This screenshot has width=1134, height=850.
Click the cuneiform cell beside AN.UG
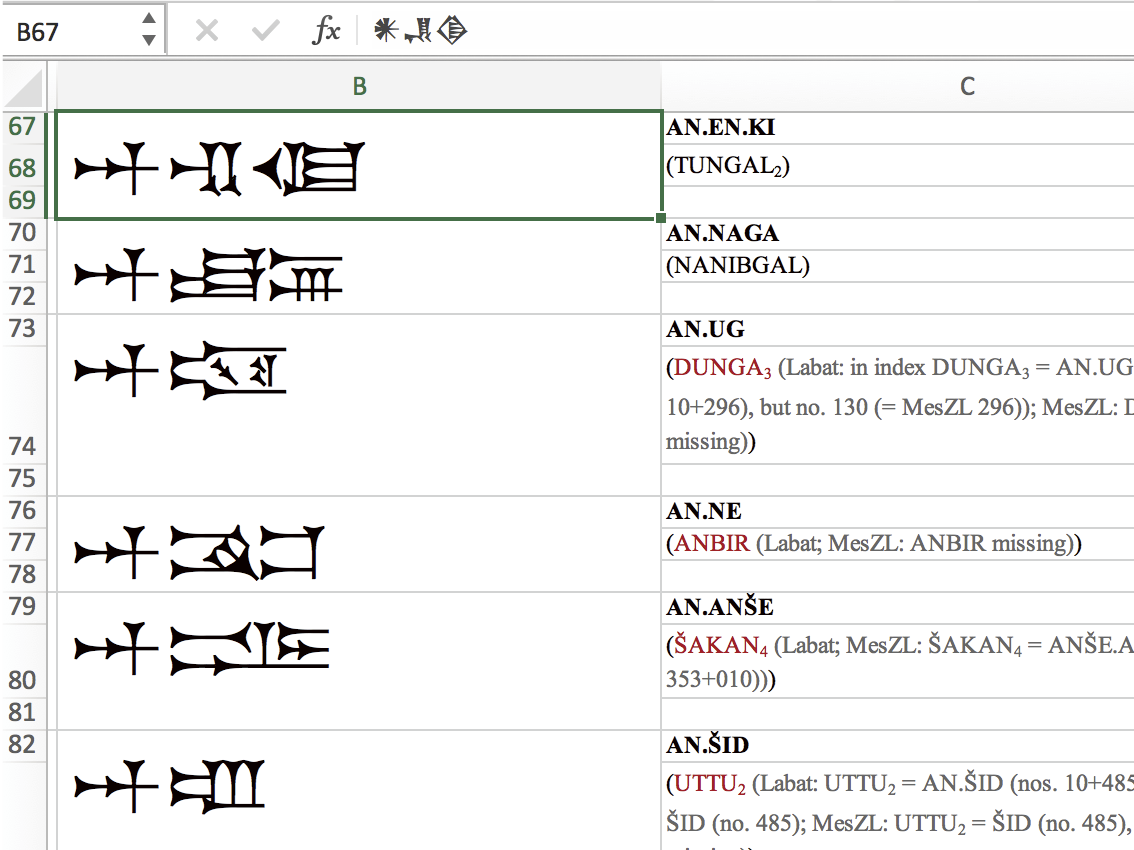[359, 405]
